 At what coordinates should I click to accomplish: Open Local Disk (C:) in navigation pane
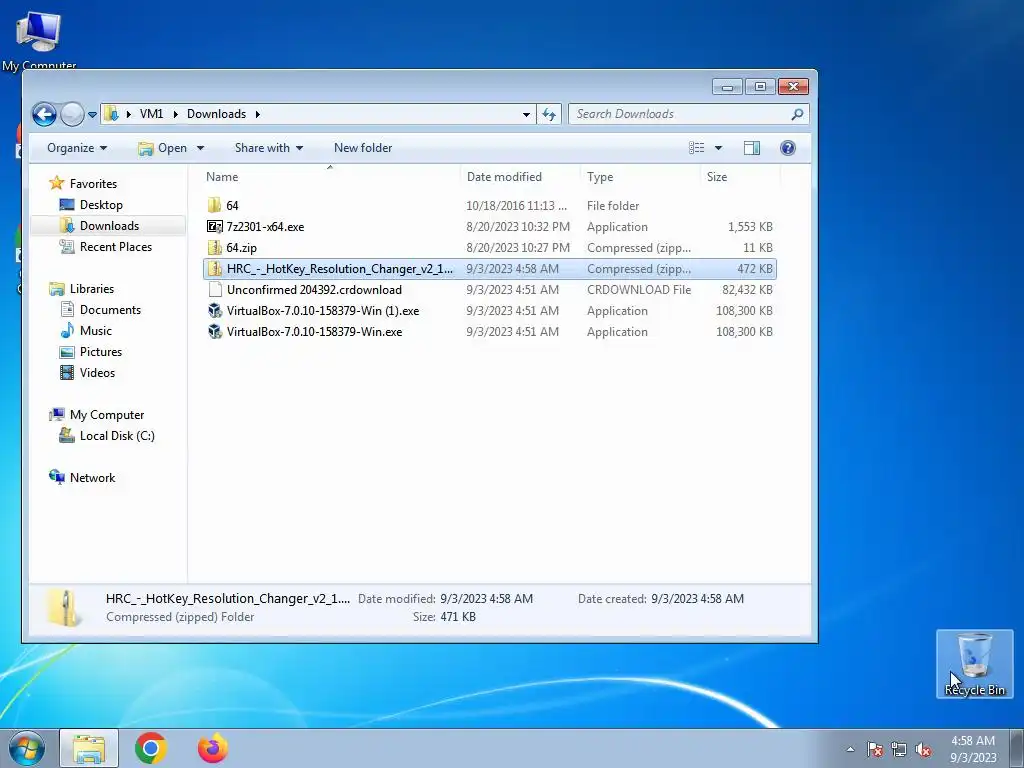coord(116,436)
